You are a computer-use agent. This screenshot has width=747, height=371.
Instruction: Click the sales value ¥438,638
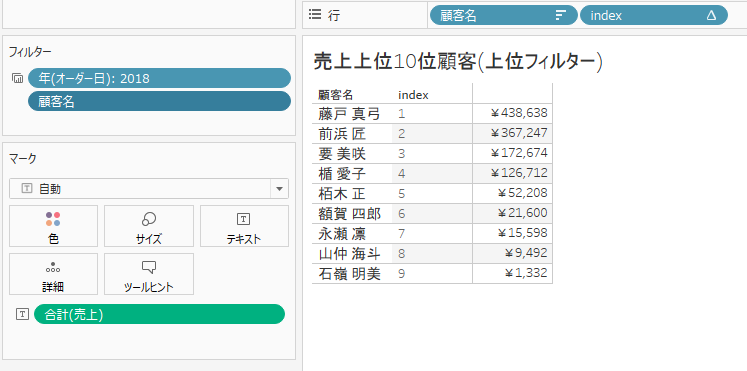518,113
